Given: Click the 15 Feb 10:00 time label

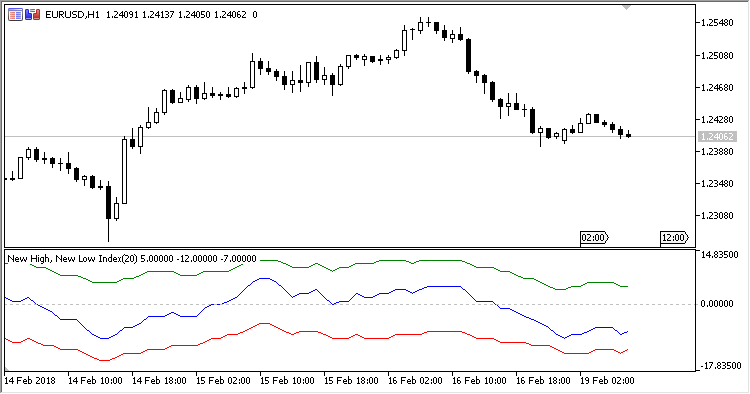Looking at the screenshot, I should point(287,381).
